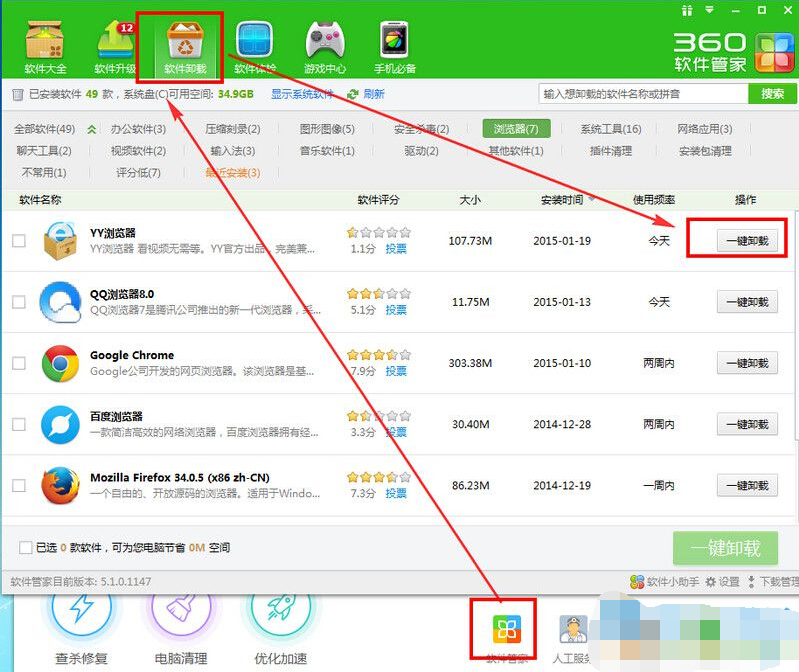Click the green 搜索 button
This screenshot has height=672, width=799.
pyautogui.click(x=772, y=94)
